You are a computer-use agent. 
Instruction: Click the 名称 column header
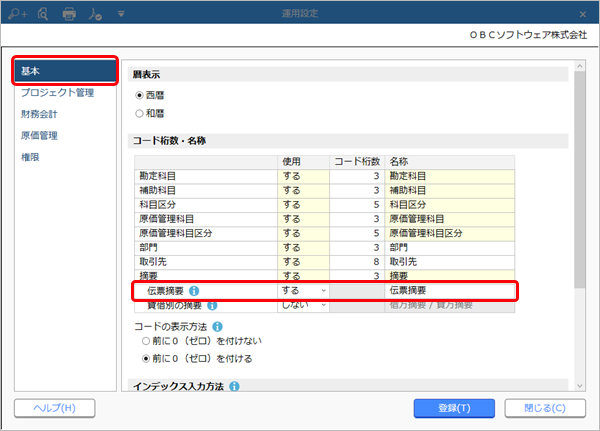(450, 162)
